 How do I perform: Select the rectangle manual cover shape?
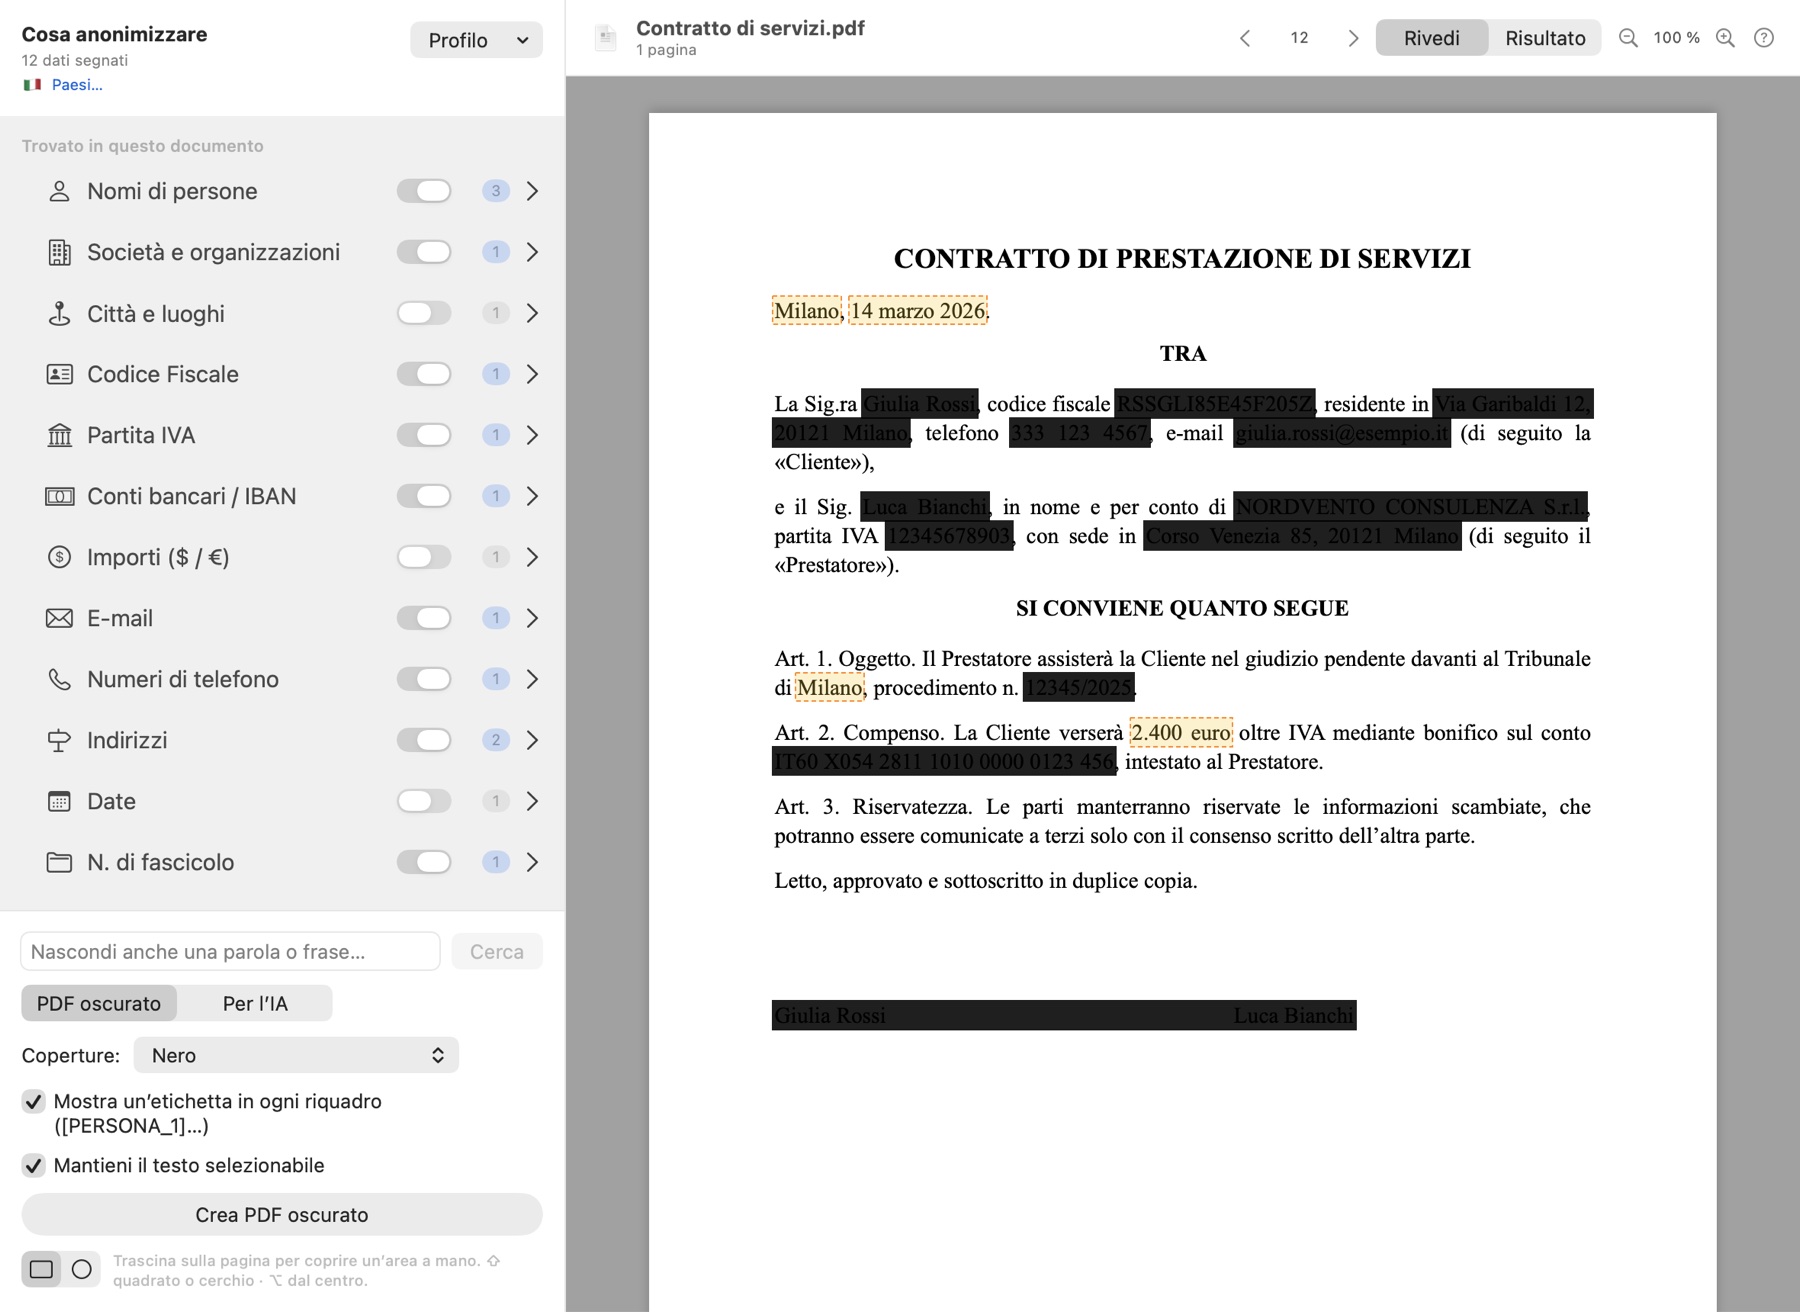tap(41, 1269)
